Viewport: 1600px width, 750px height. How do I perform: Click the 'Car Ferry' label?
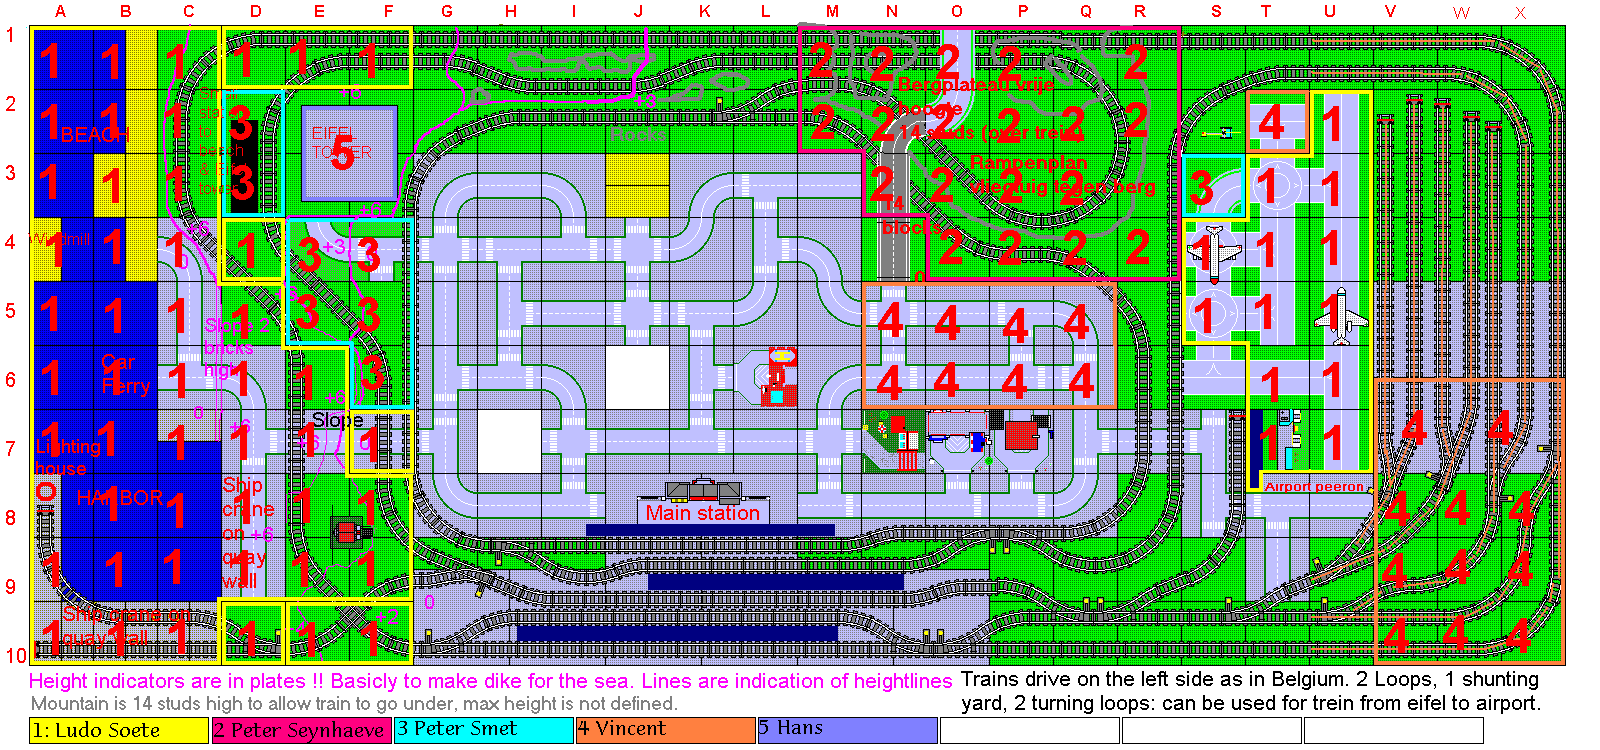coord(125,374)
